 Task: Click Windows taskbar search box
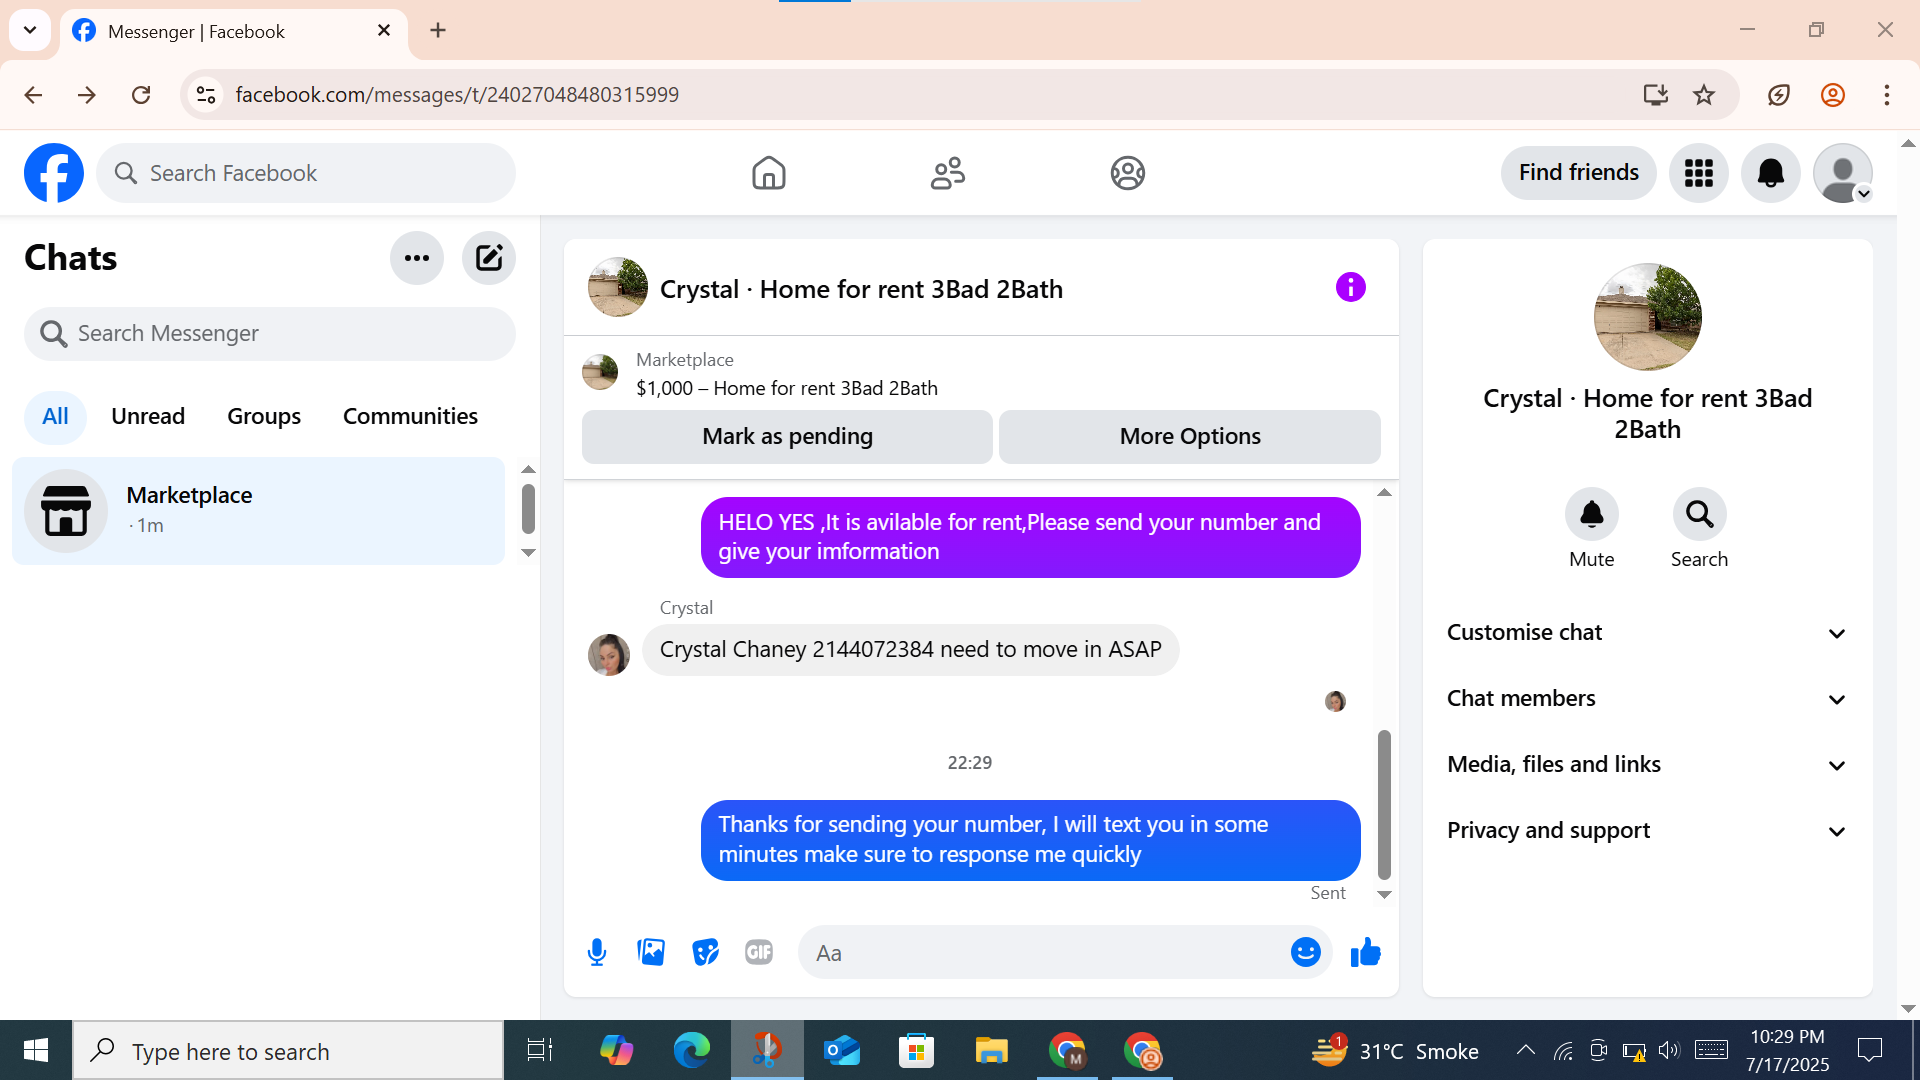point(289,1050)
